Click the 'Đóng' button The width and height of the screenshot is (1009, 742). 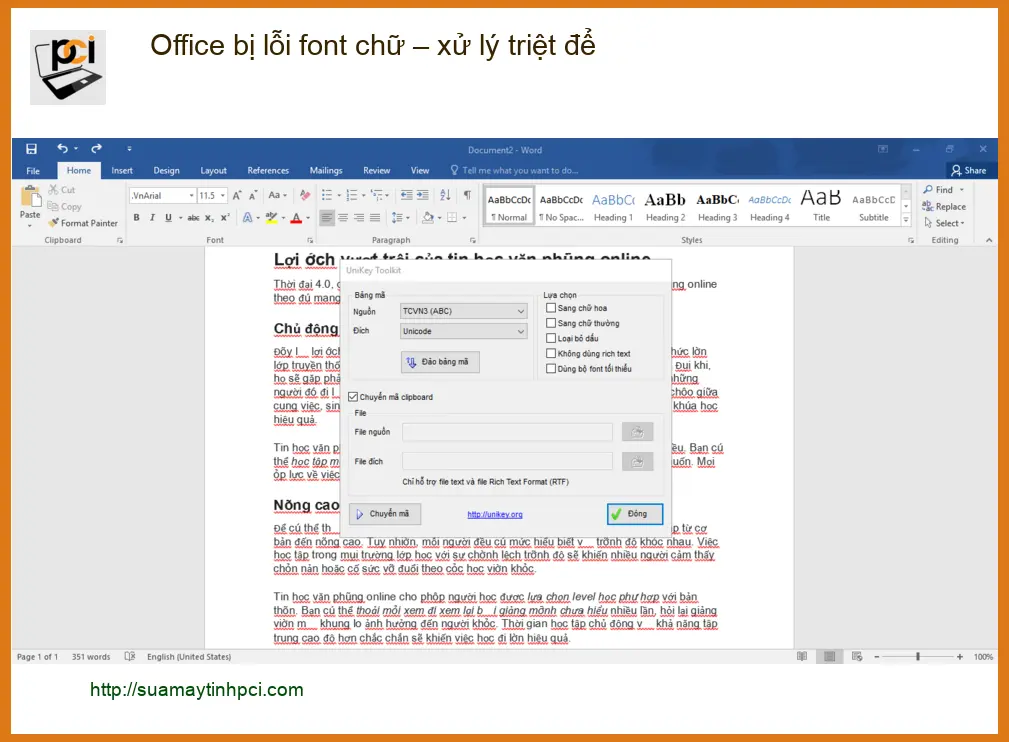(x=634, y=514)
